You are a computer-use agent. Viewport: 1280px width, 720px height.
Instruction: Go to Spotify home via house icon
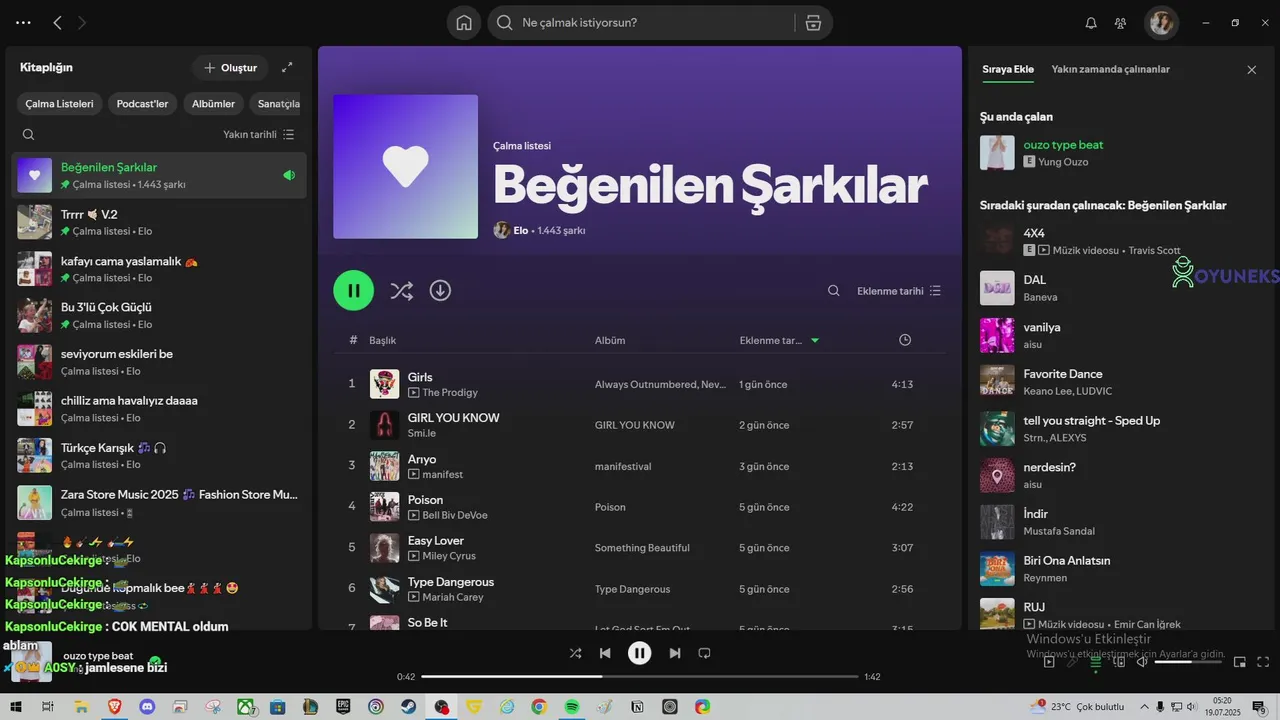(x=464, y=23)
